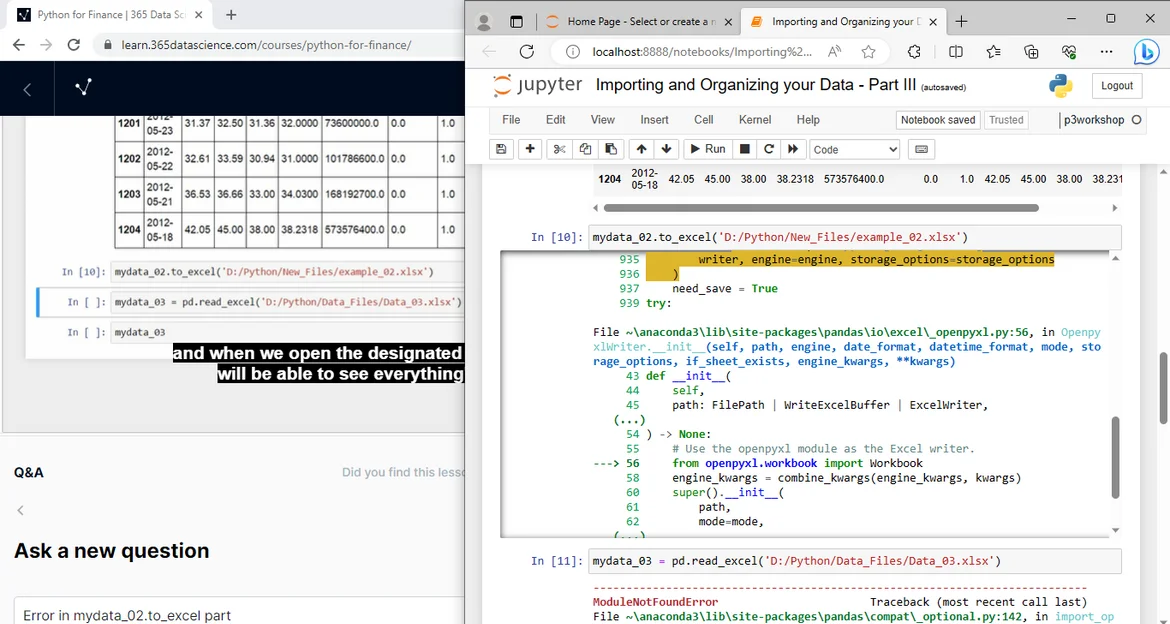Screen dimensions: 1170x624
Task: Click the Logout button
Action: (x=1117, y=86)
